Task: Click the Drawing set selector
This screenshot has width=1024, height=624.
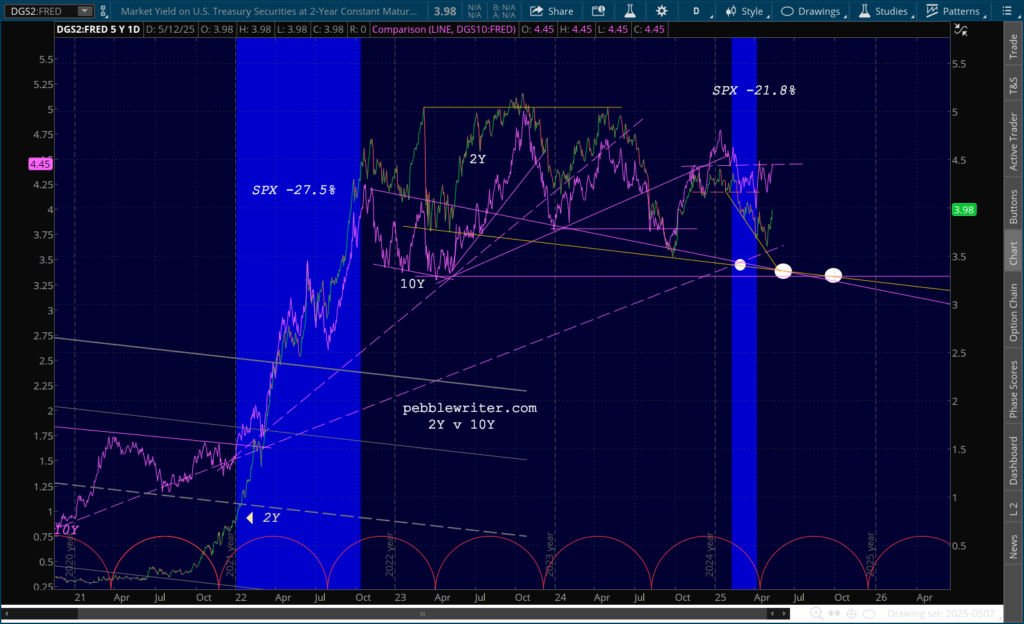Action: point(938,612)
